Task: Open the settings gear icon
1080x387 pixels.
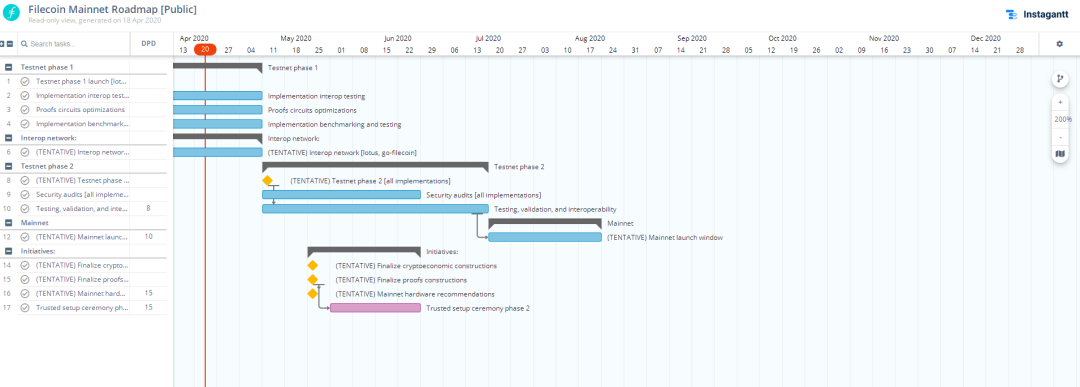Action: pyautogui.click(x=1059, y=43)
